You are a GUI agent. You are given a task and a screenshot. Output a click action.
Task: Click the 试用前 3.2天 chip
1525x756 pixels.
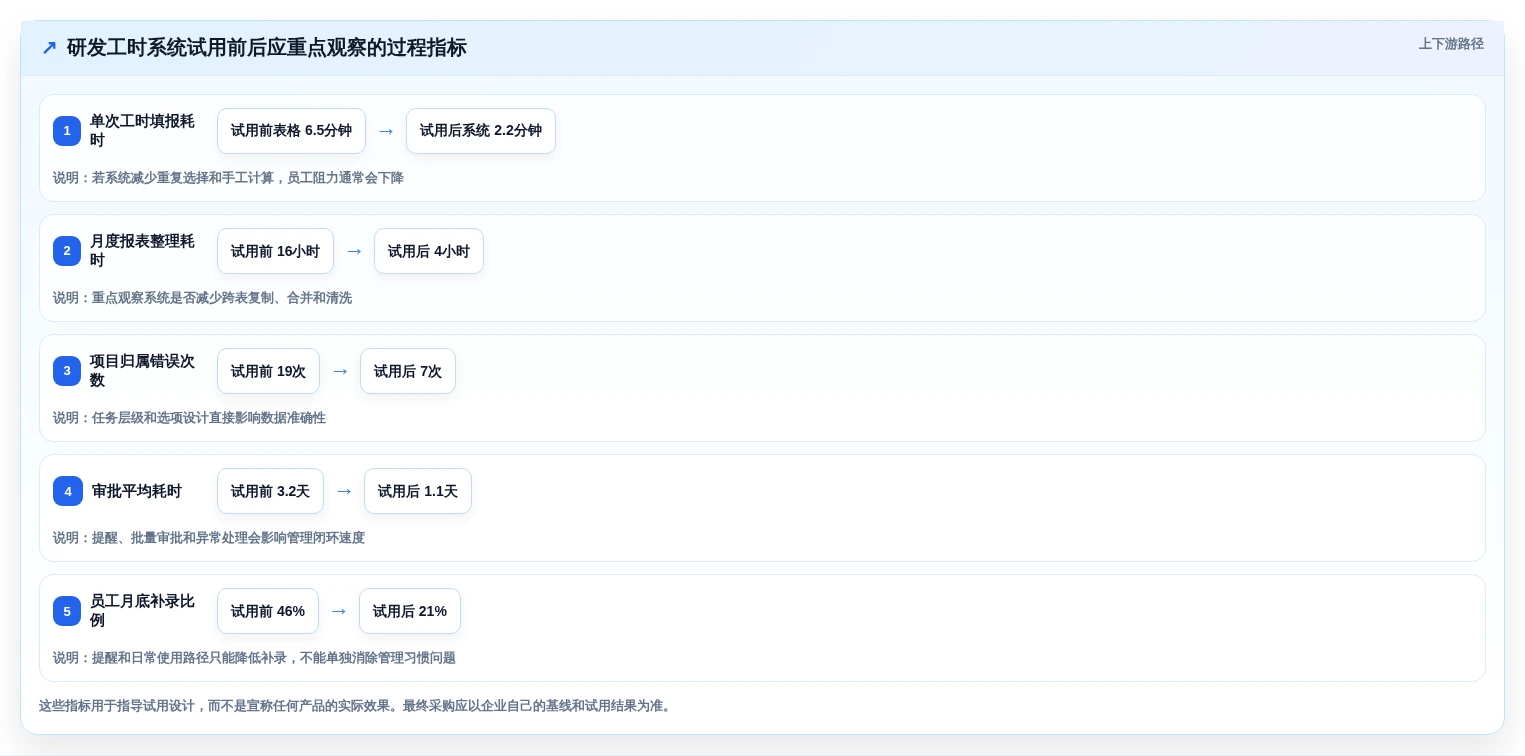[270, 491]
